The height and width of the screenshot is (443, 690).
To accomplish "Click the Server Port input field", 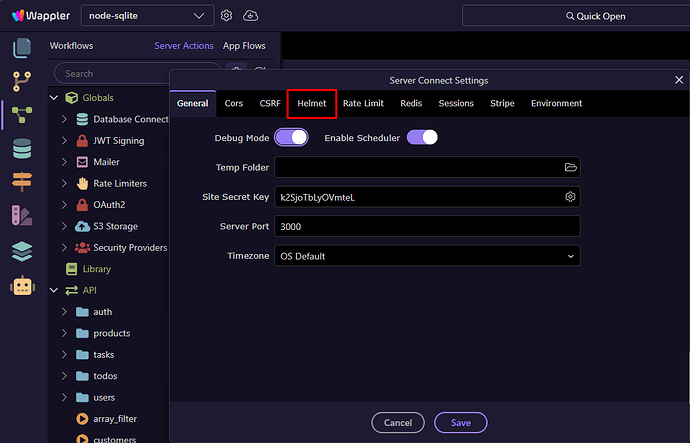I will (x=427, y=227).
